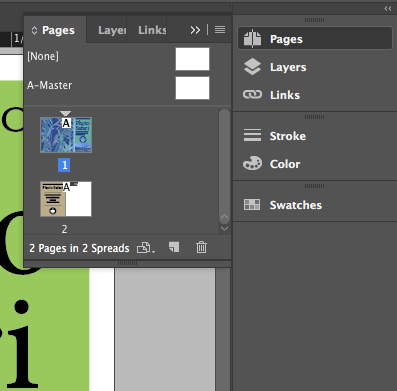Click the [None] master thumbnail

[192, 59]
